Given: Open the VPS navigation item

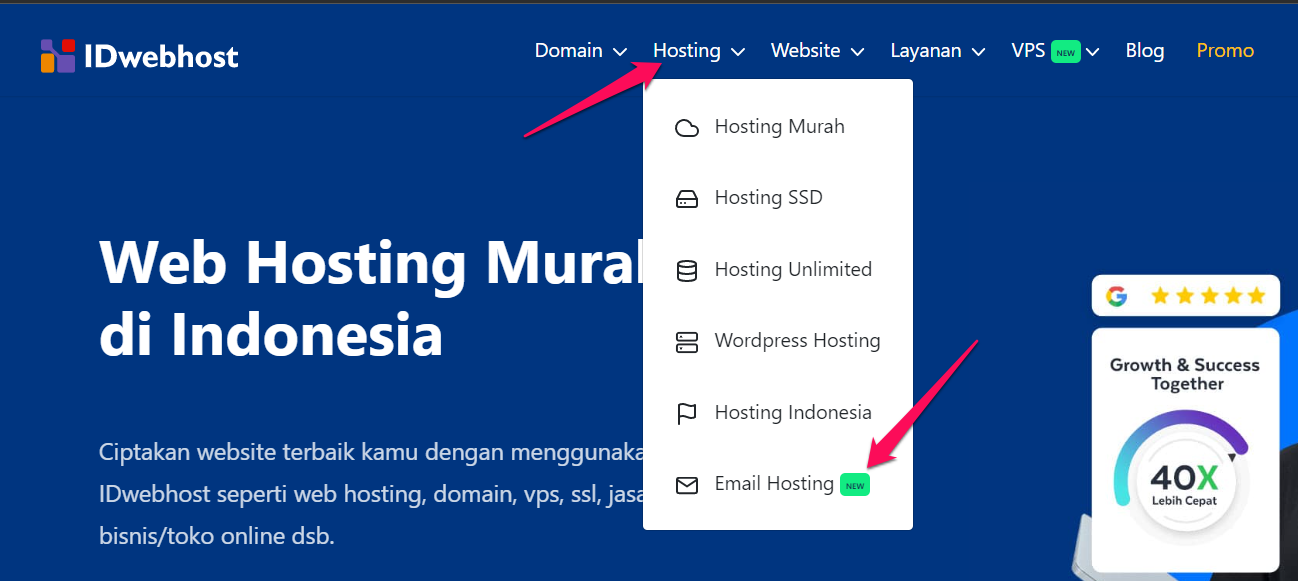Looking at the screenshot, I should click(x=1028, y=51).
